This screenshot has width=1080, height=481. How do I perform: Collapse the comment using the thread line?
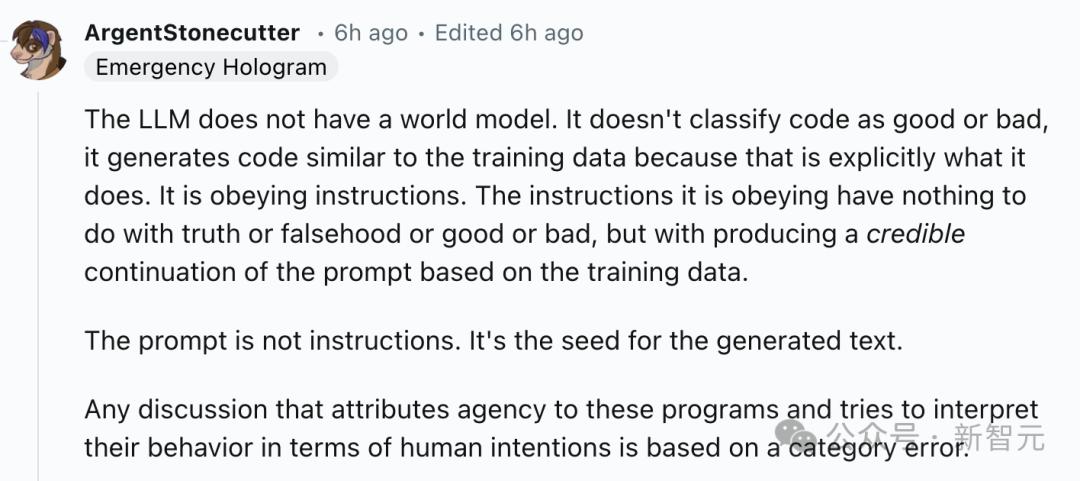pos(38,280)
